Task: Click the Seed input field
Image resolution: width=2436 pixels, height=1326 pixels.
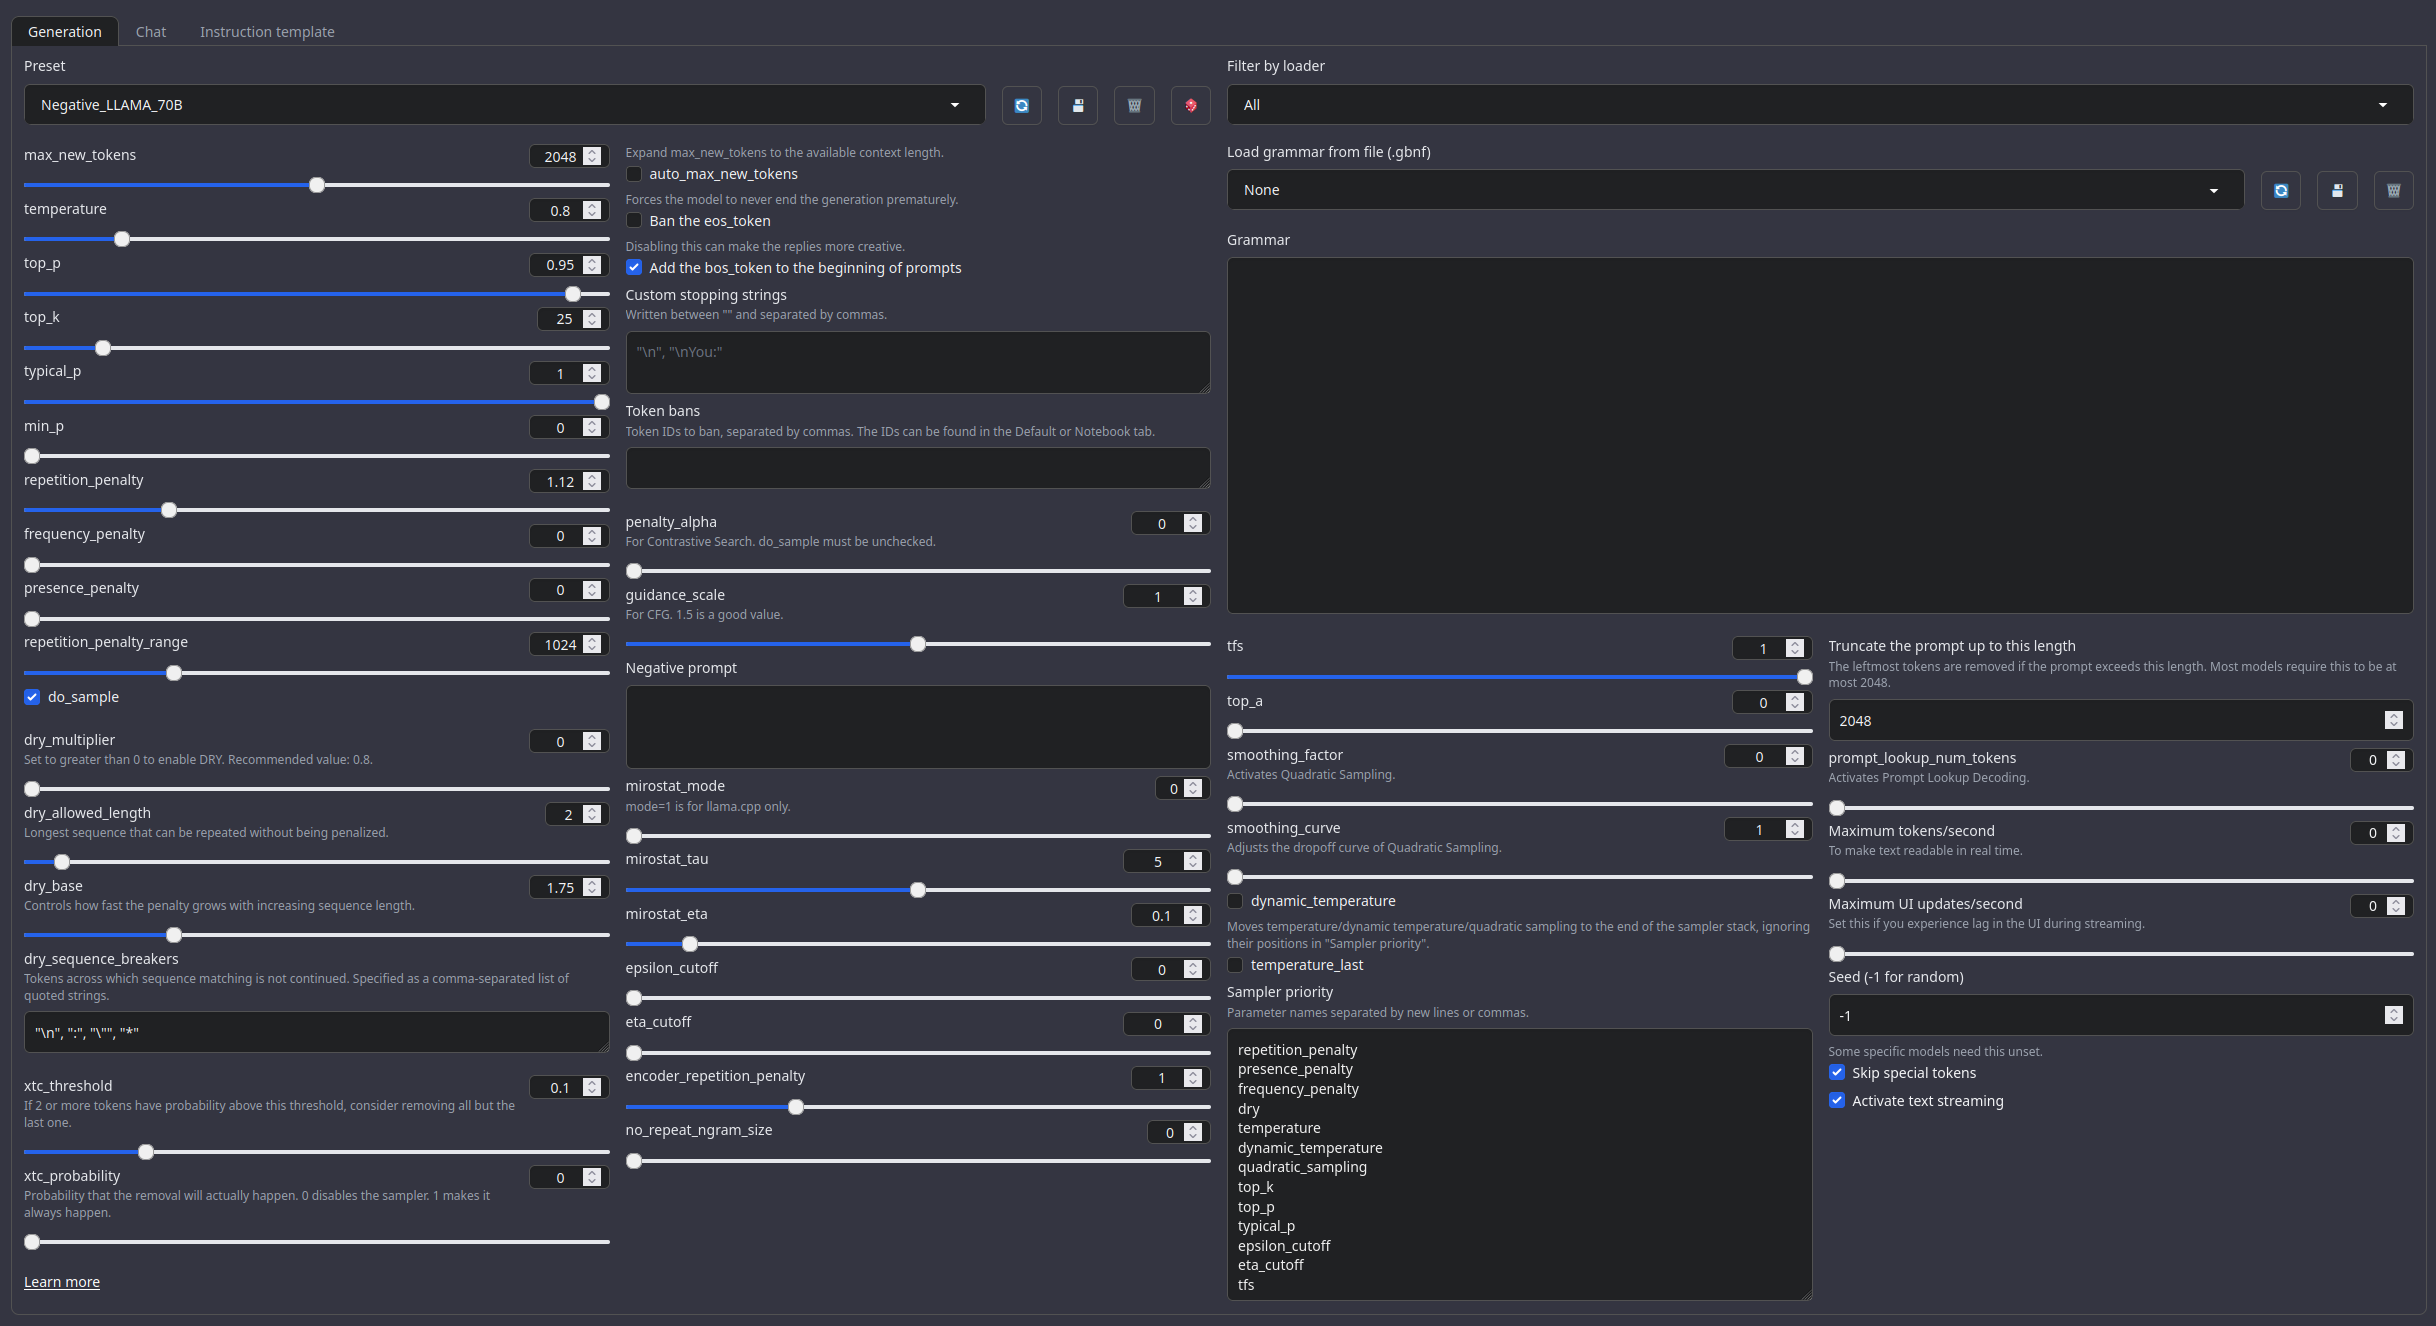Action: click(2100, 1014)
